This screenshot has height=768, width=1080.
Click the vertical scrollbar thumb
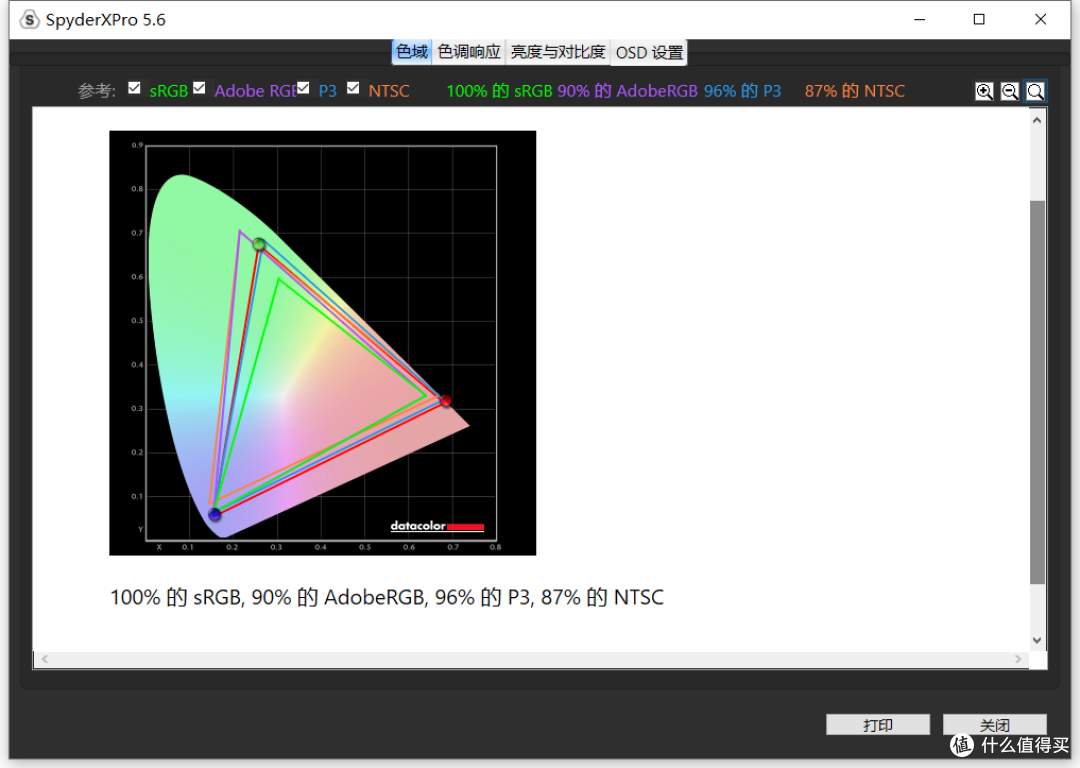click(x=1037, y=393)
